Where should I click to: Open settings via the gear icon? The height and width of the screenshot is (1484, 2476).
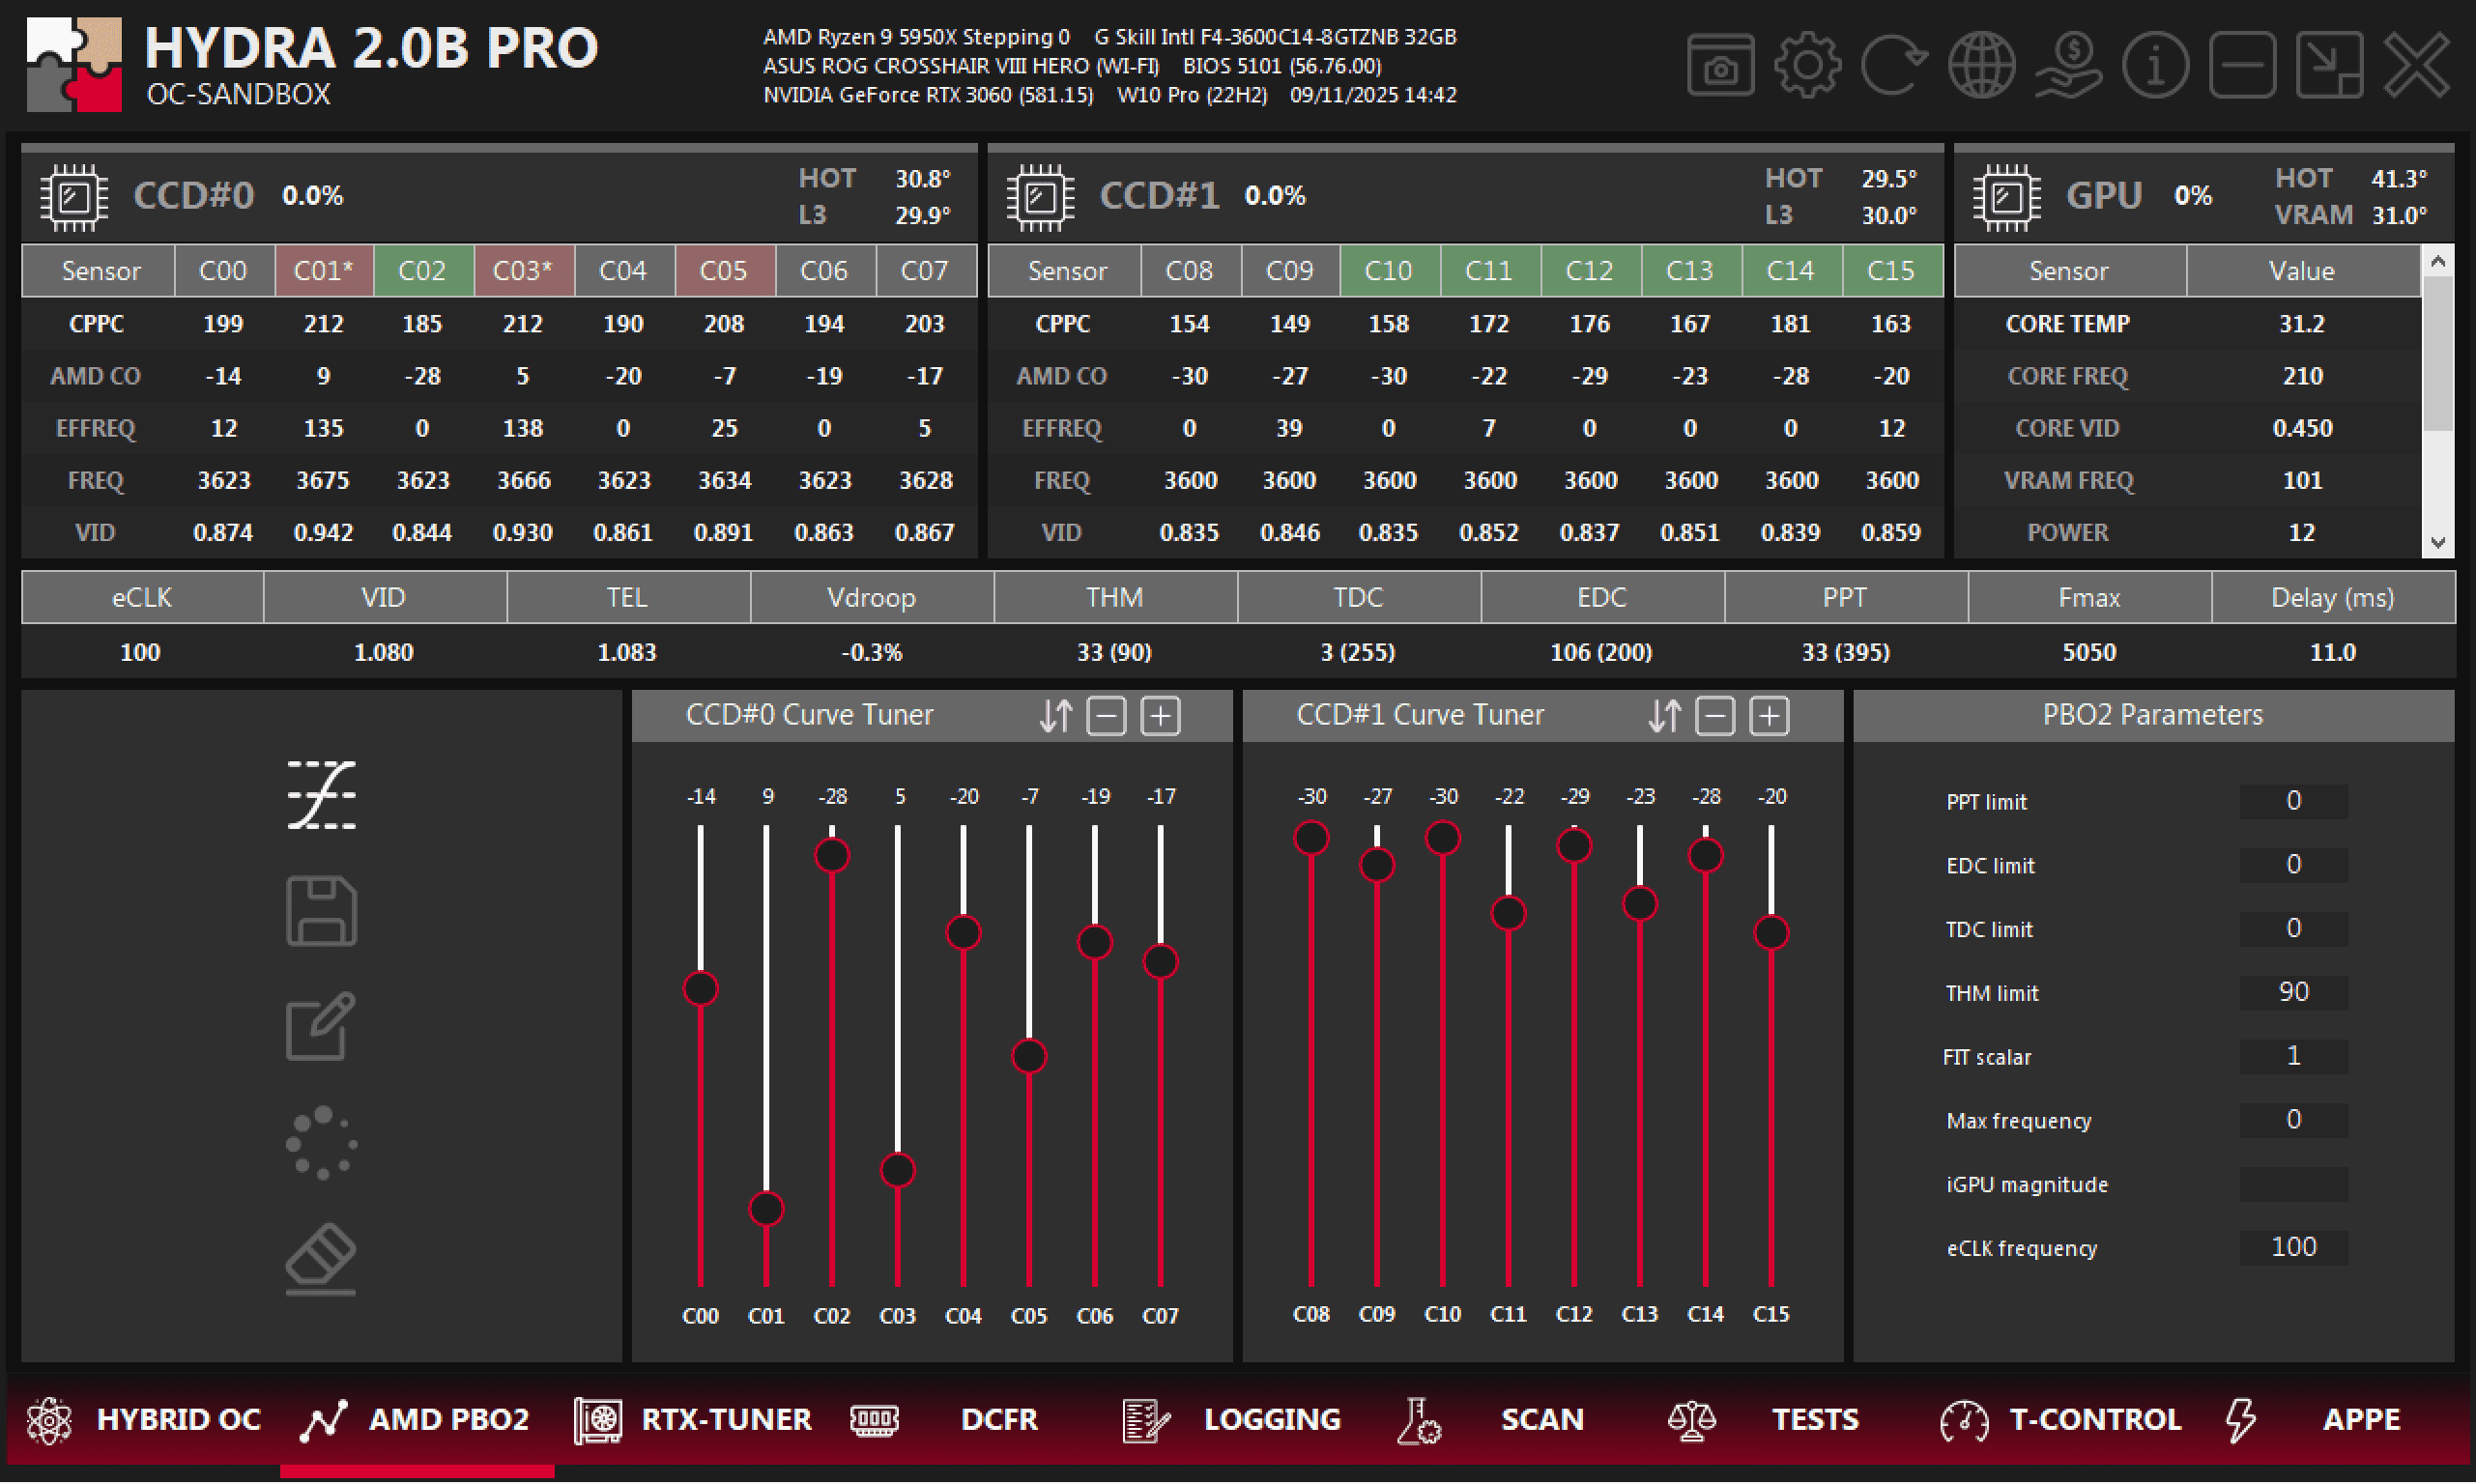1807,66
